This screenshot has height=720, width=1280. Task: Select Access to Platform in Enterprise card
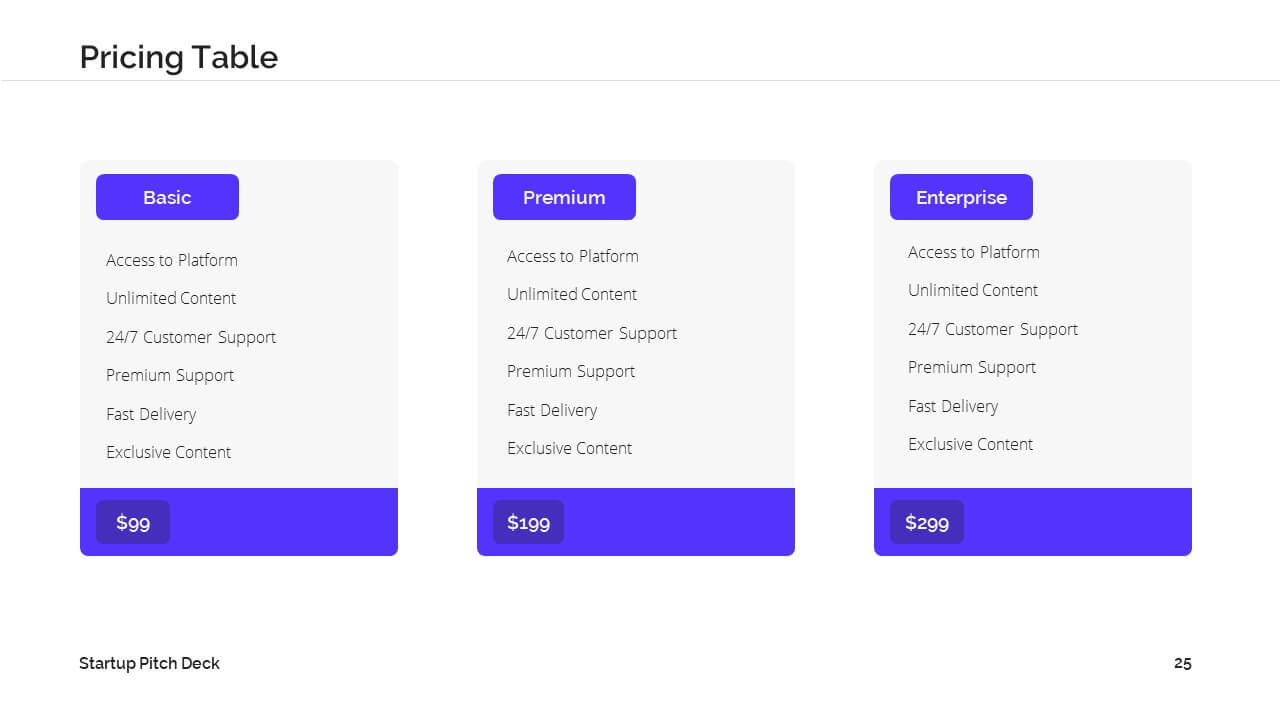[x=974, y=252]
